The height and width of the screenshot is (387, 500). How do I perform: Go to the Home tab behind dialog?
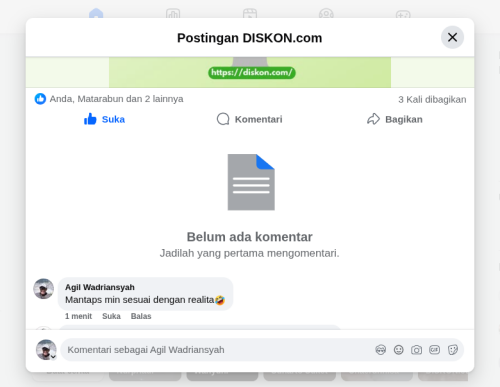click(x=96, y=14)
